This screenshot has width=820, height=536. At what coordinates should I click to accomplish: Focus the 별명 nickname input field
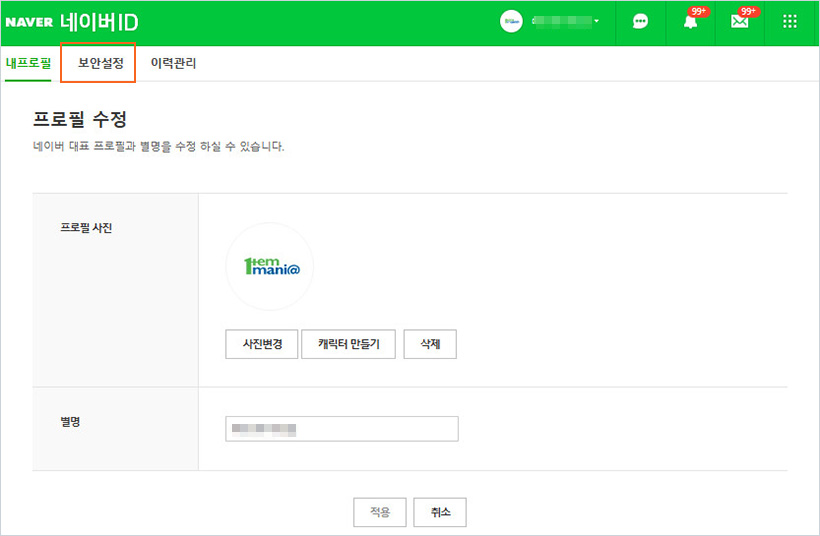[x=342, y=429]
